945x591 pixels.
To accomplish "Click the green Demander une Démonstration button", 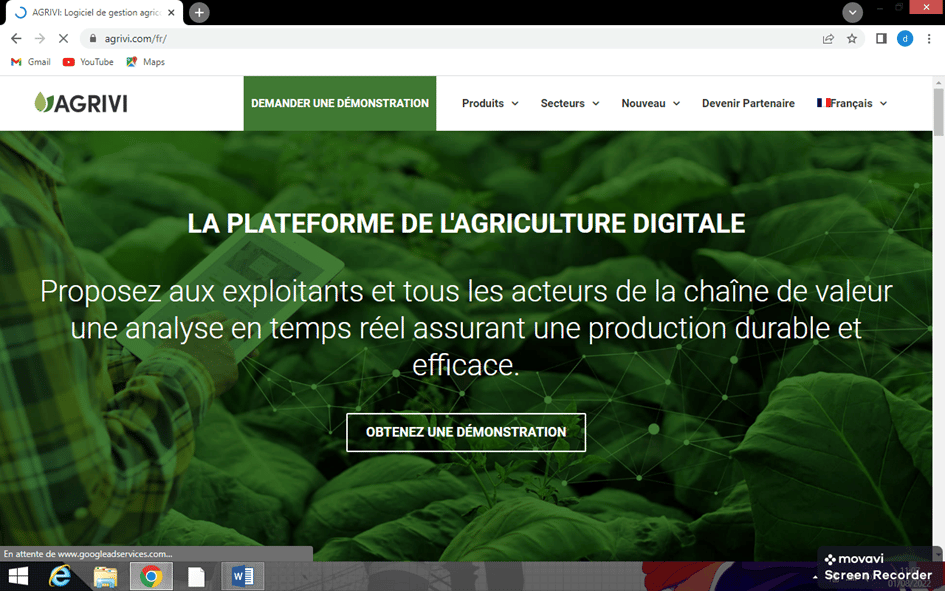I will tap(340, 103).
